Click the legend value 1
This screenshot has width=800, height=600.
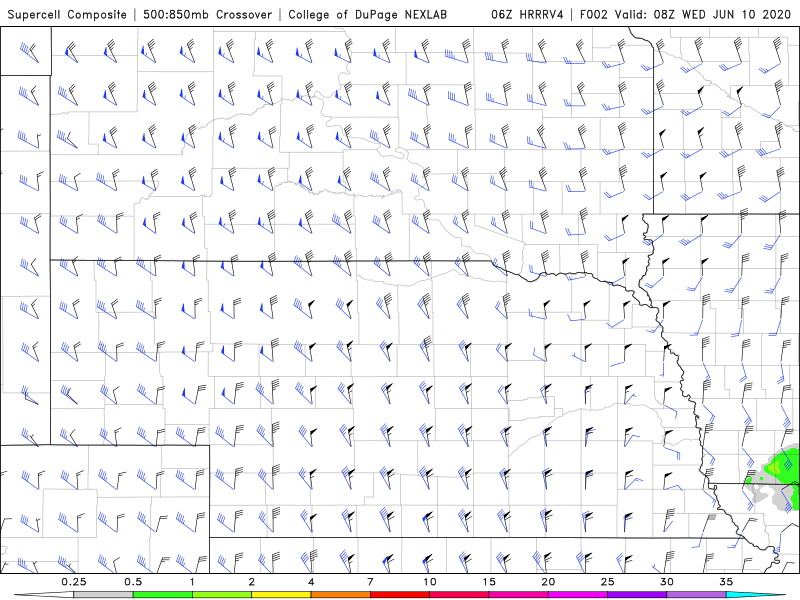click(192, 582)
